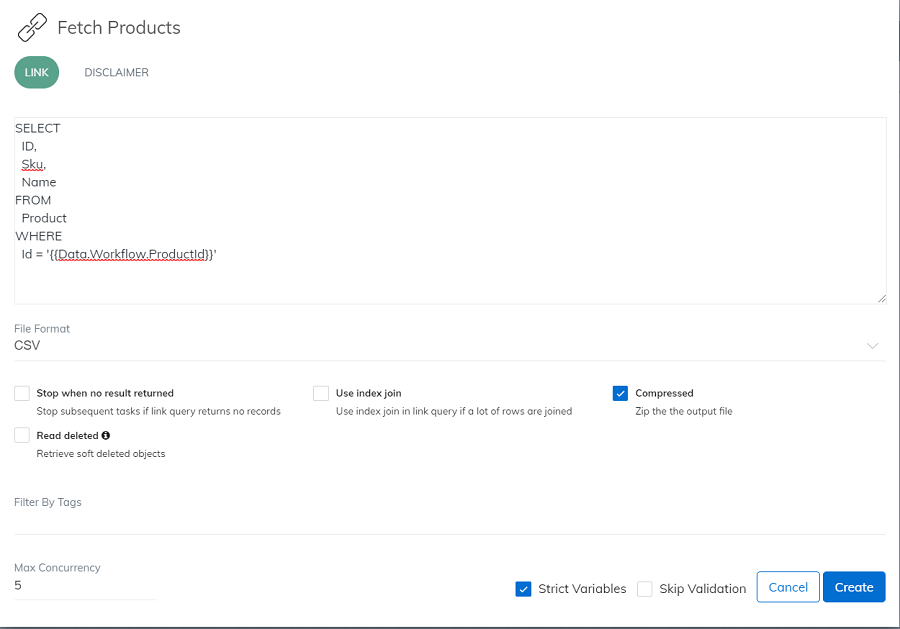The width and height of the screenshot is (900, 629).
Task: Click the Filter By Tags field
Action: pos(450,521)
